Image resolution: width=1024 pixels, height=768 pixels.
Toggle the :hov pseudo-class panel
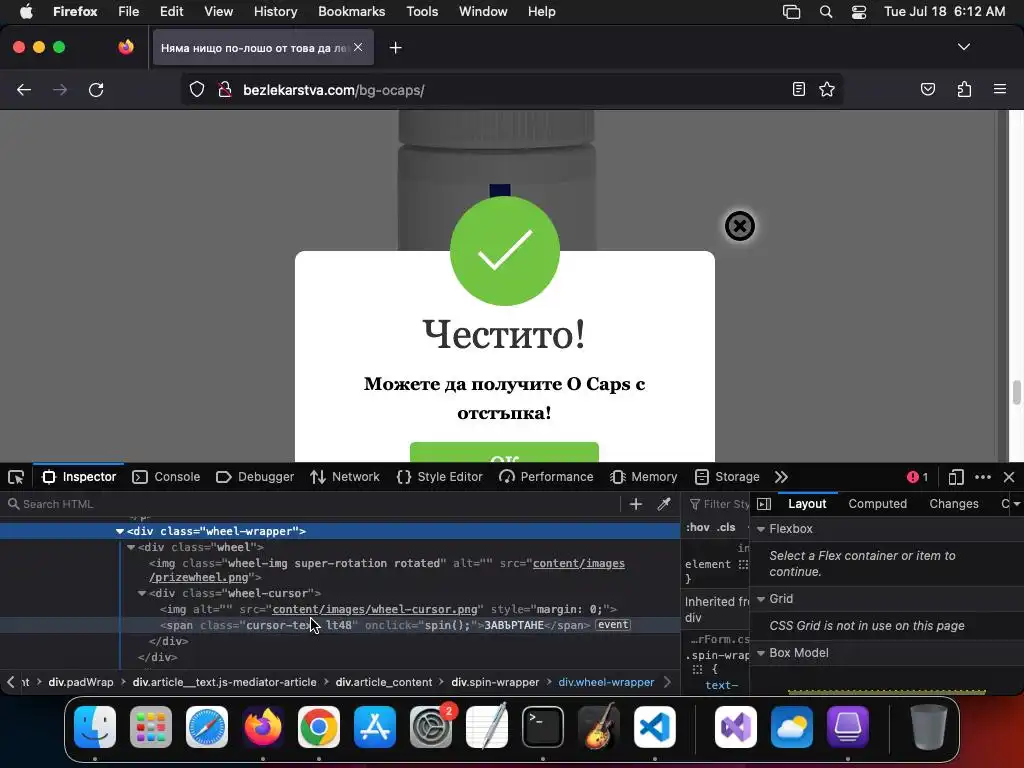[x=697, y=527]
